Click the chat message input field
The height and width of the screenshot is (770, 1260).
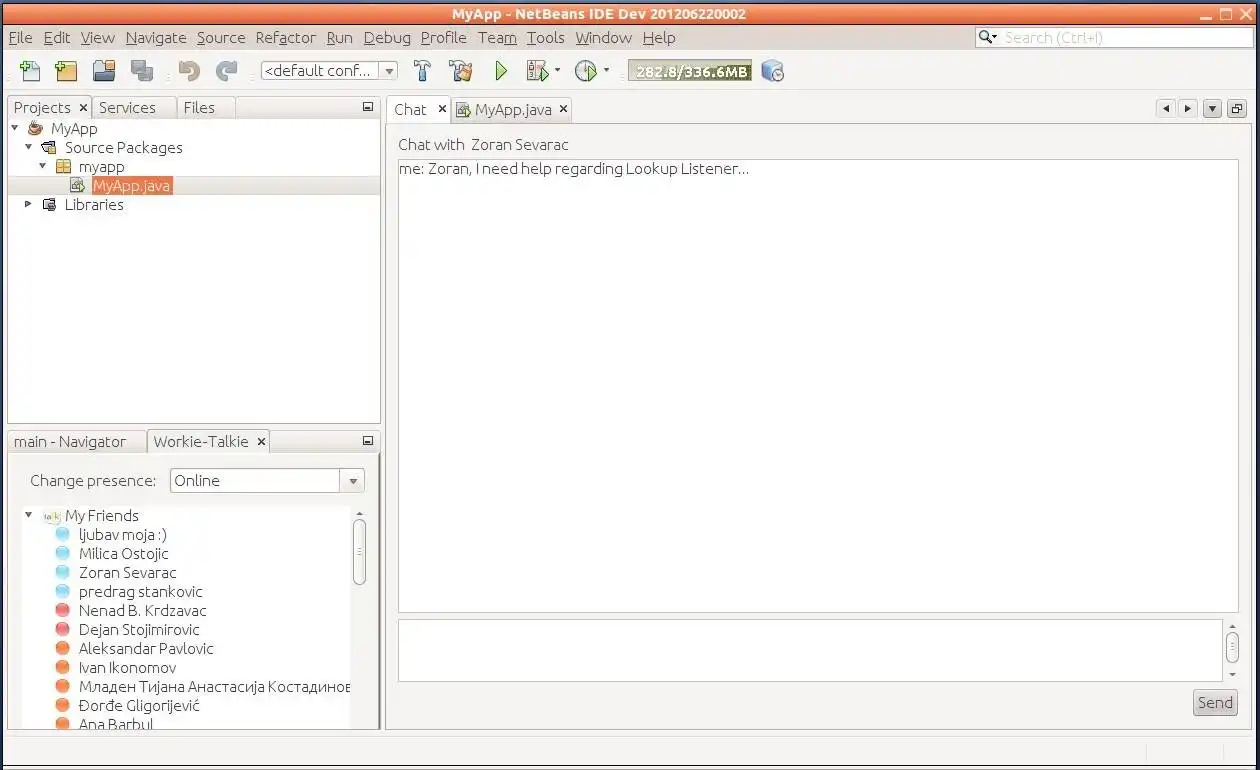810,651
